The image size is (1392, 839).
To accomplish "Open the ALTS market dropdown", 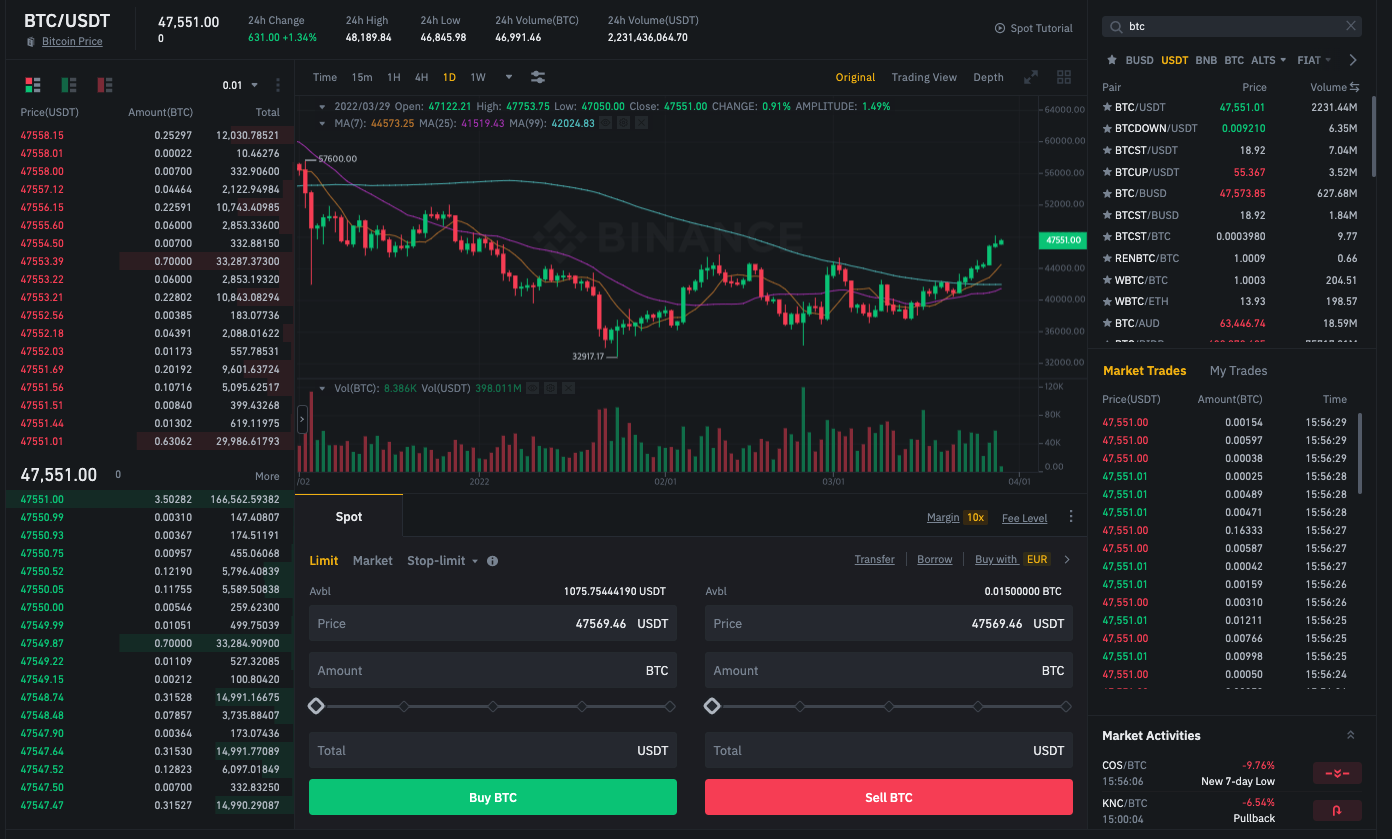I will (x=1269, y=60).
